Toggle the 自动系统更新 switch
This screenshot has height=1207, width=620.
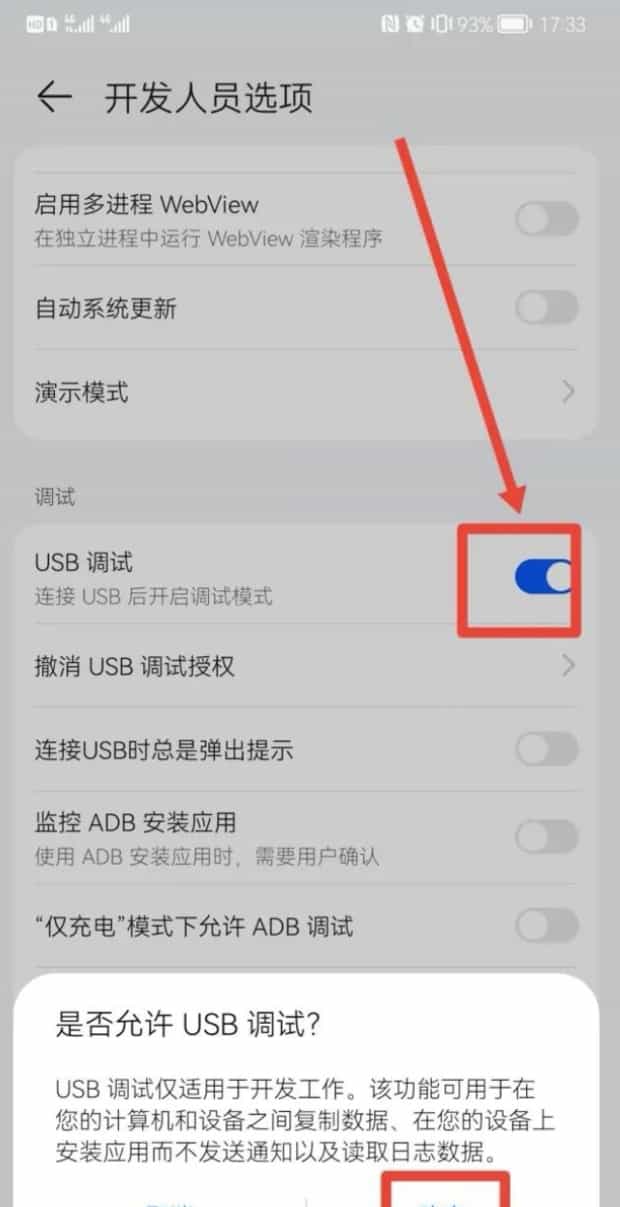(547, 307)
